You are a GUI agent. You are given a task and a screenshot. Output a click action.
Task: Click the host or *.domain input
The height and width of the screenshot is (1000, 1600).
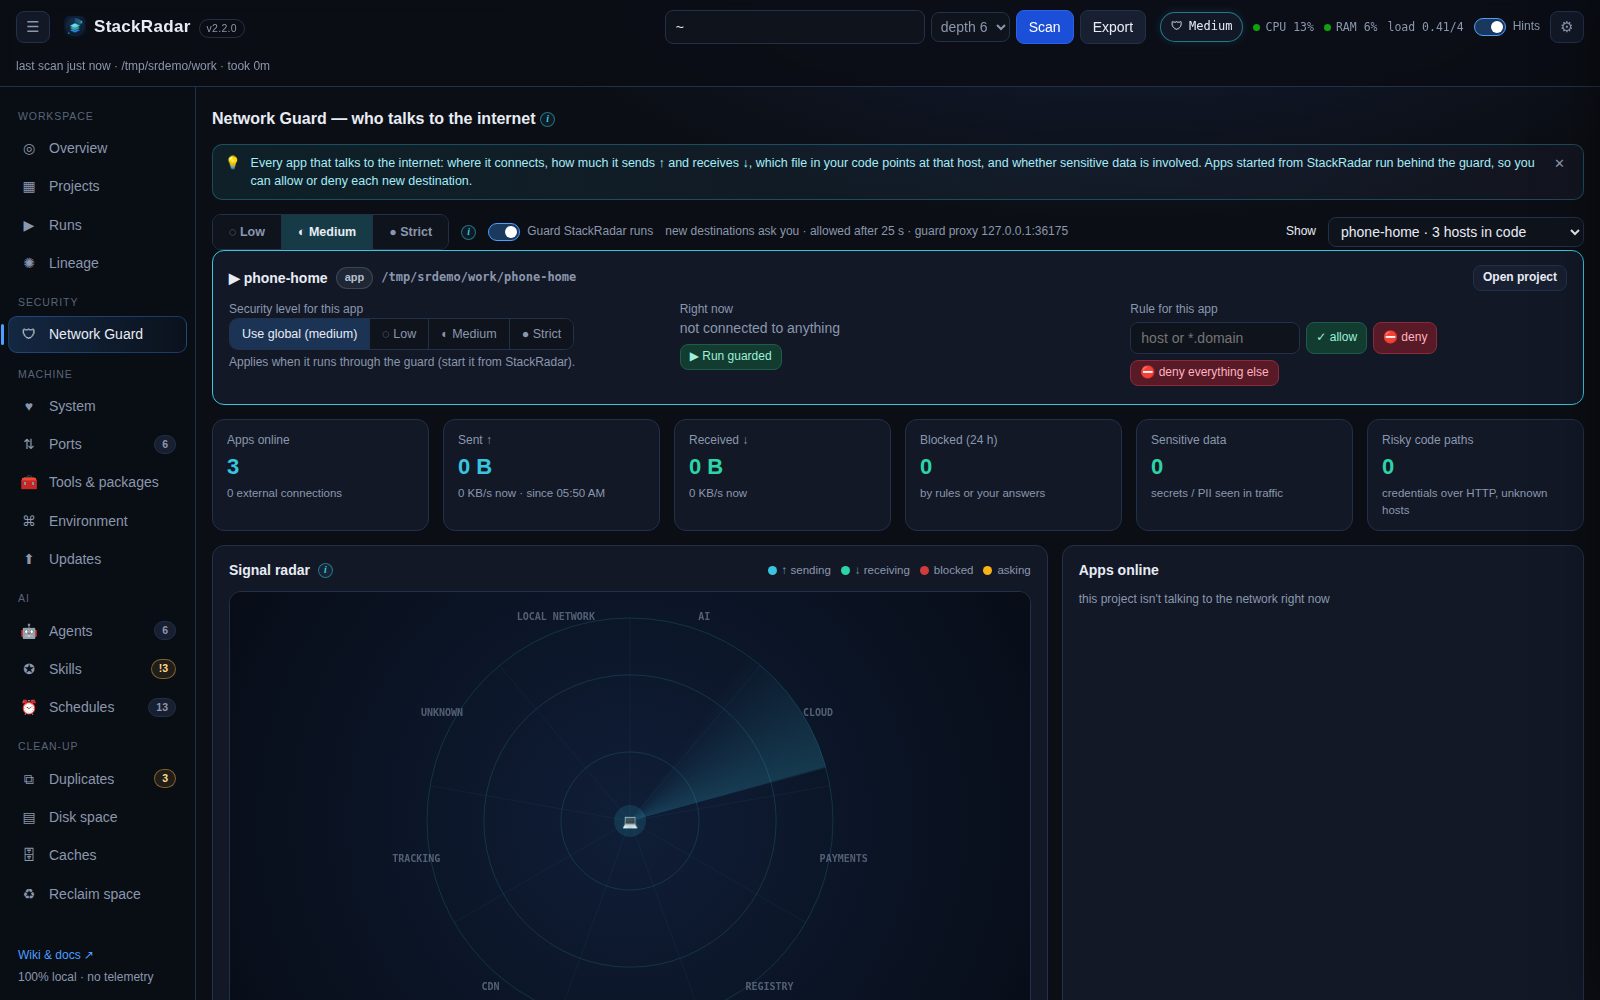1214,338
